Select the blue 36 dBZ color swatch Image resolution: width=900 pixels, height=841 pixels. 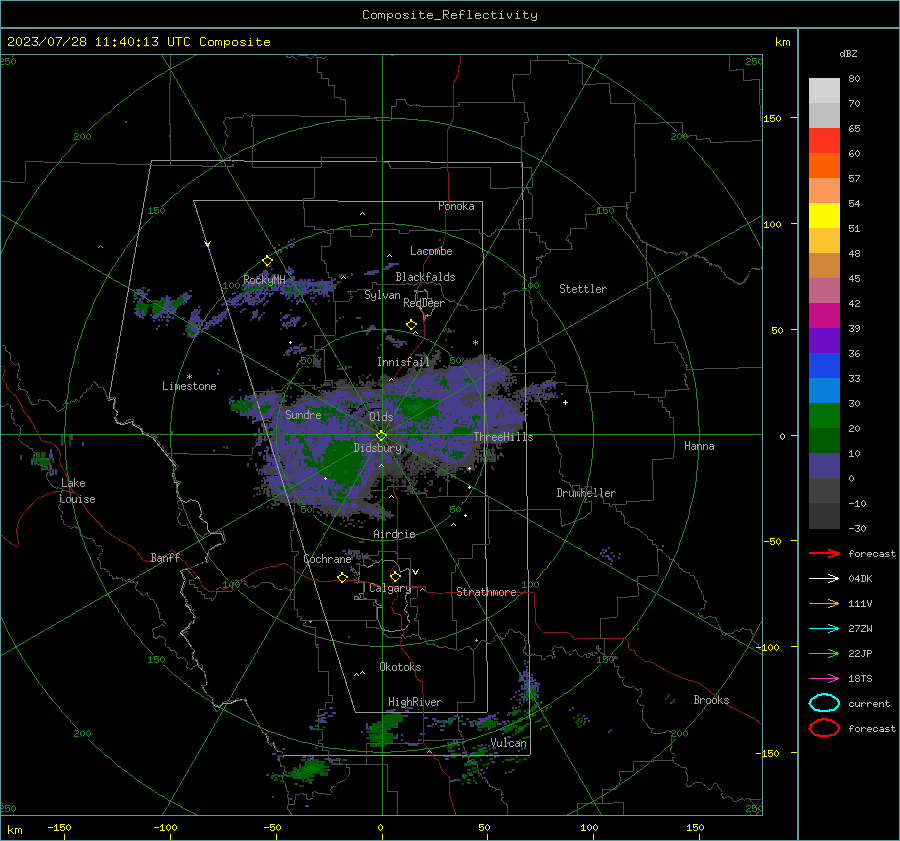pyautogui.click(x=824, y=365)
